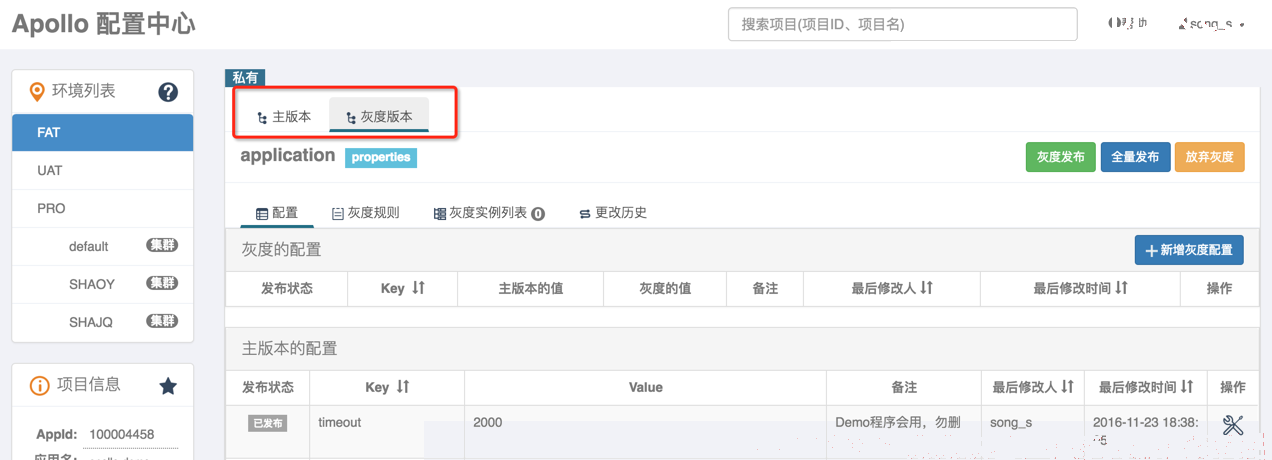
Task: Click the 主版本的配置 section heading
Action: (290, 349)
